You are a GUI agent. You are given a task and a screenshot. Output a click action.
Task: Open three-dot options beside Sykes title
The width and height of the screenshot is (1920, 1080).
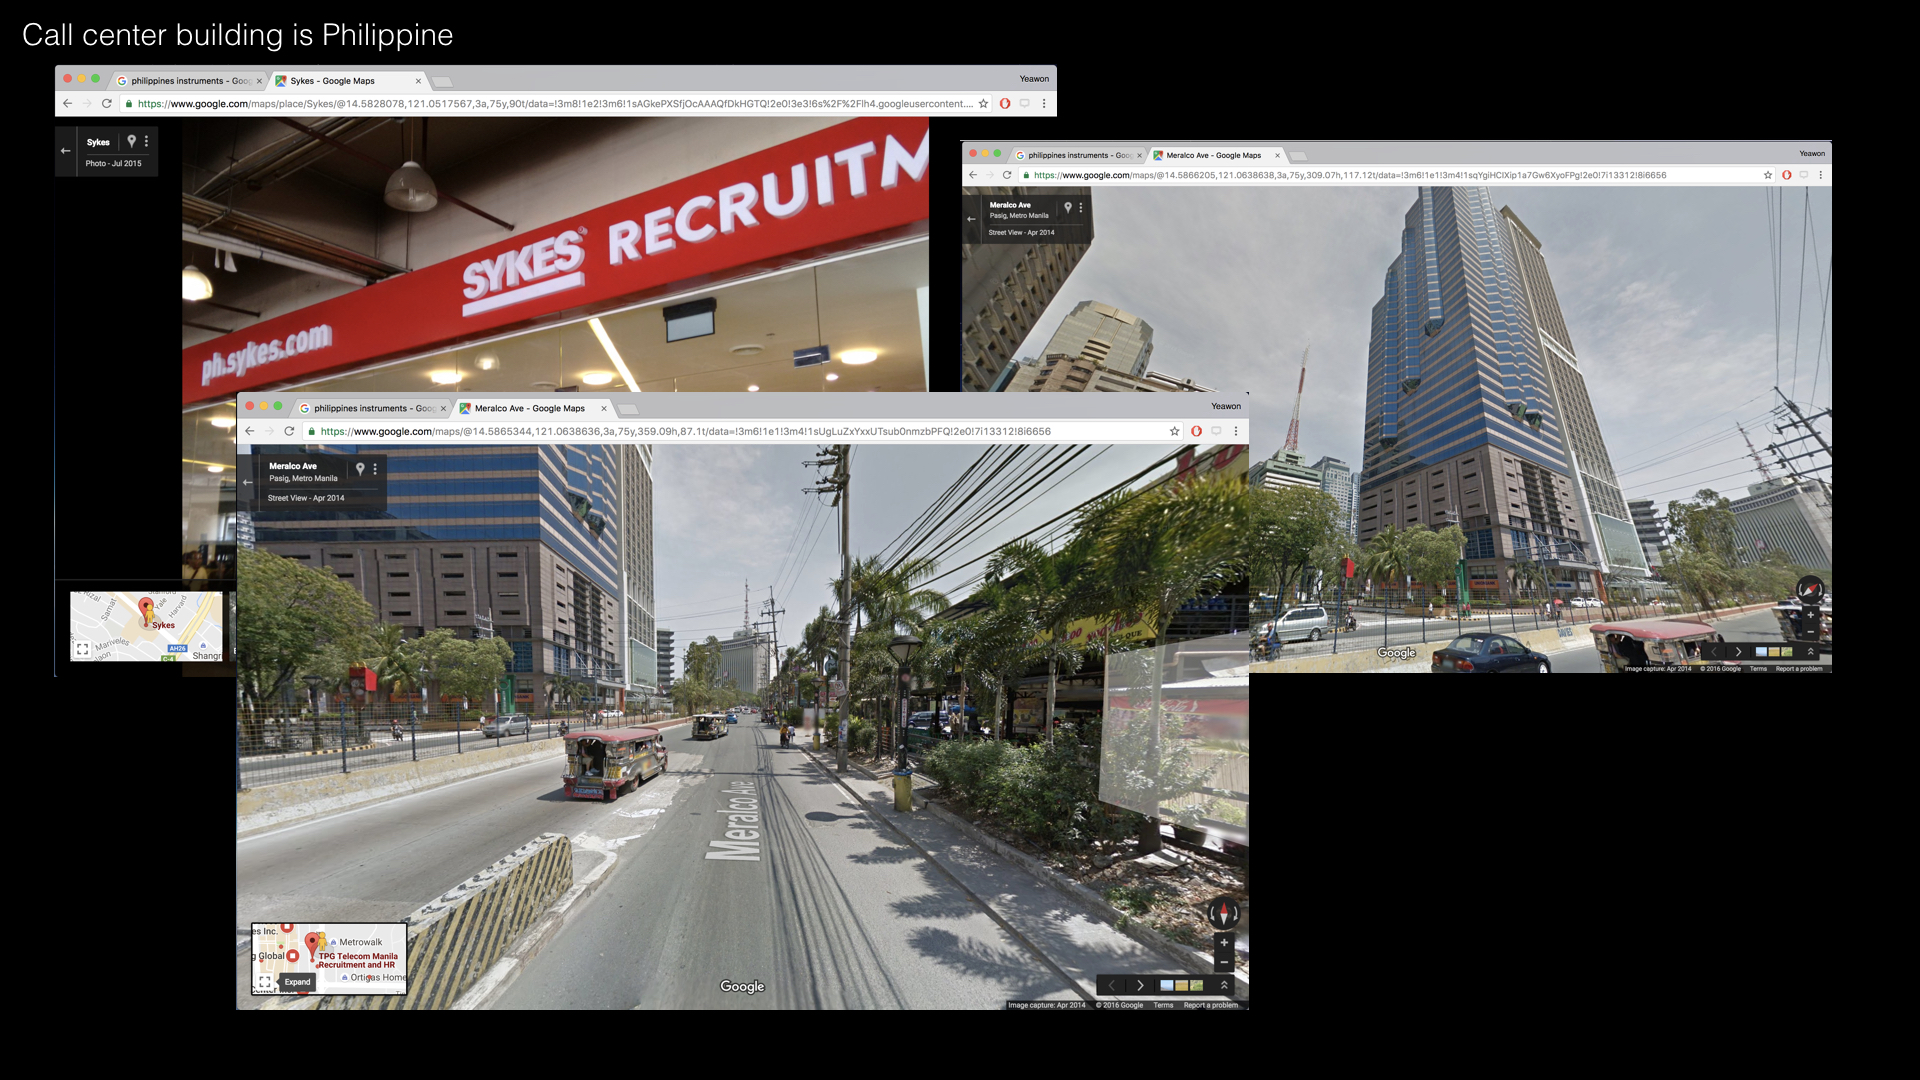[x=146, y=141]
